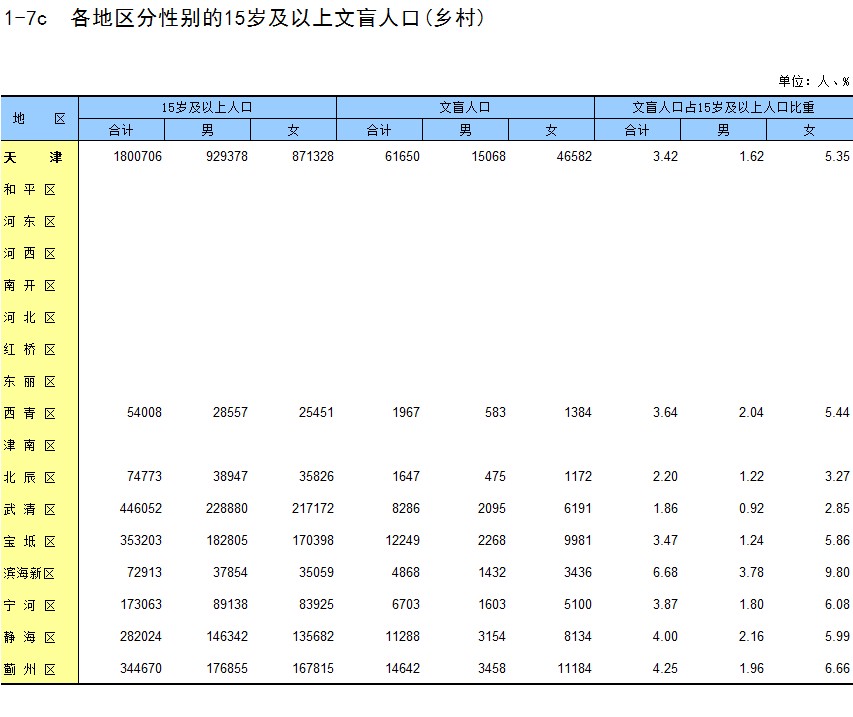
Task: Select the 静海区 row label
Action: tap(30, 637)
